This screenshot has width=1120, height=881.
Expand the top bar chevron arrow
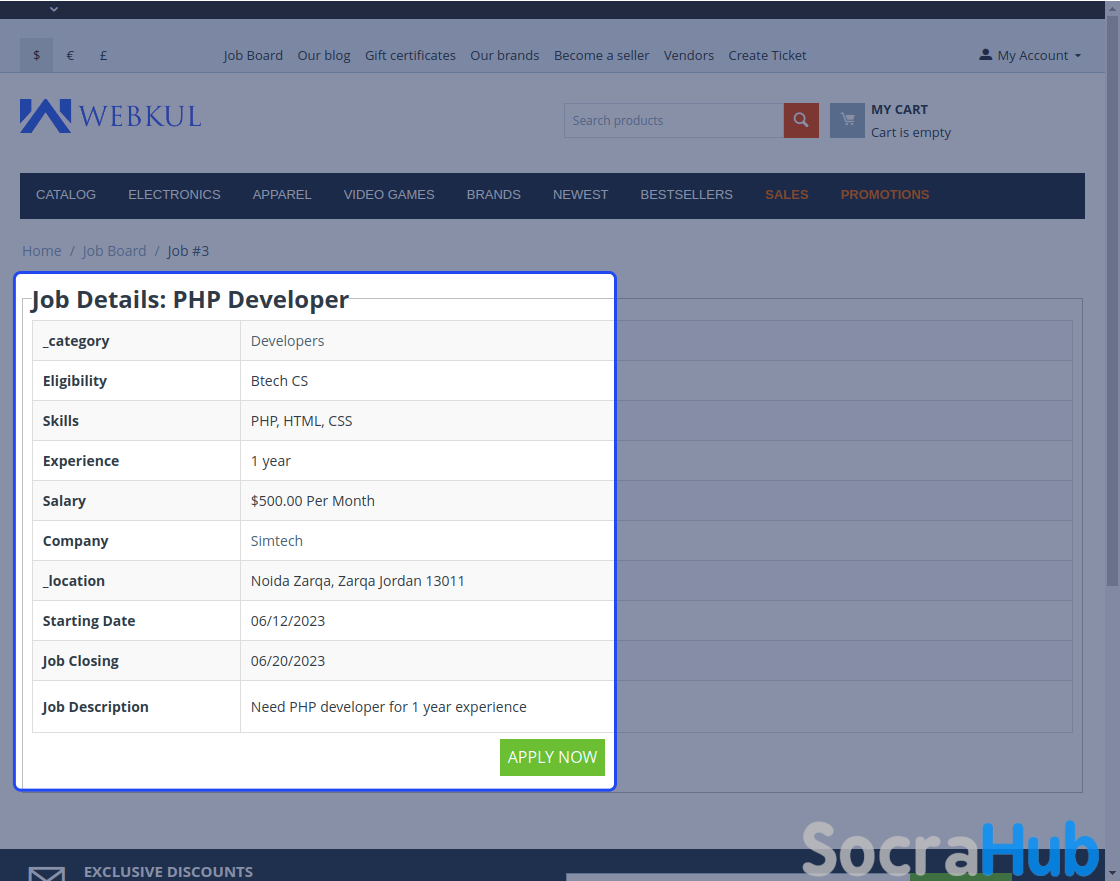(x=54, y=9)
